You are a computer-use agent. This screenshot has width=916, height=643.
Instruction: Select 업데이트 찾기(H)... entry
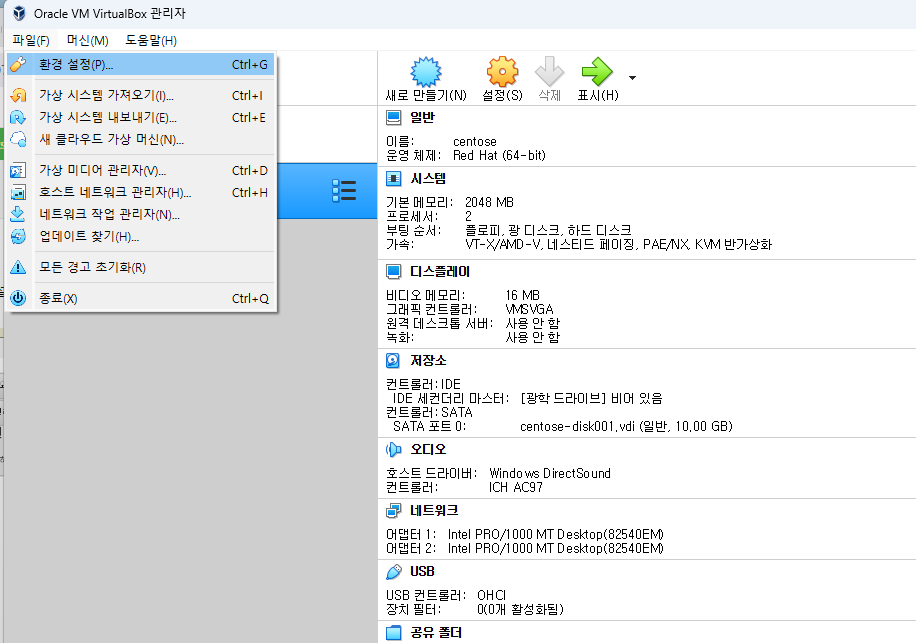pyautogui.click(x=141, y=237)
